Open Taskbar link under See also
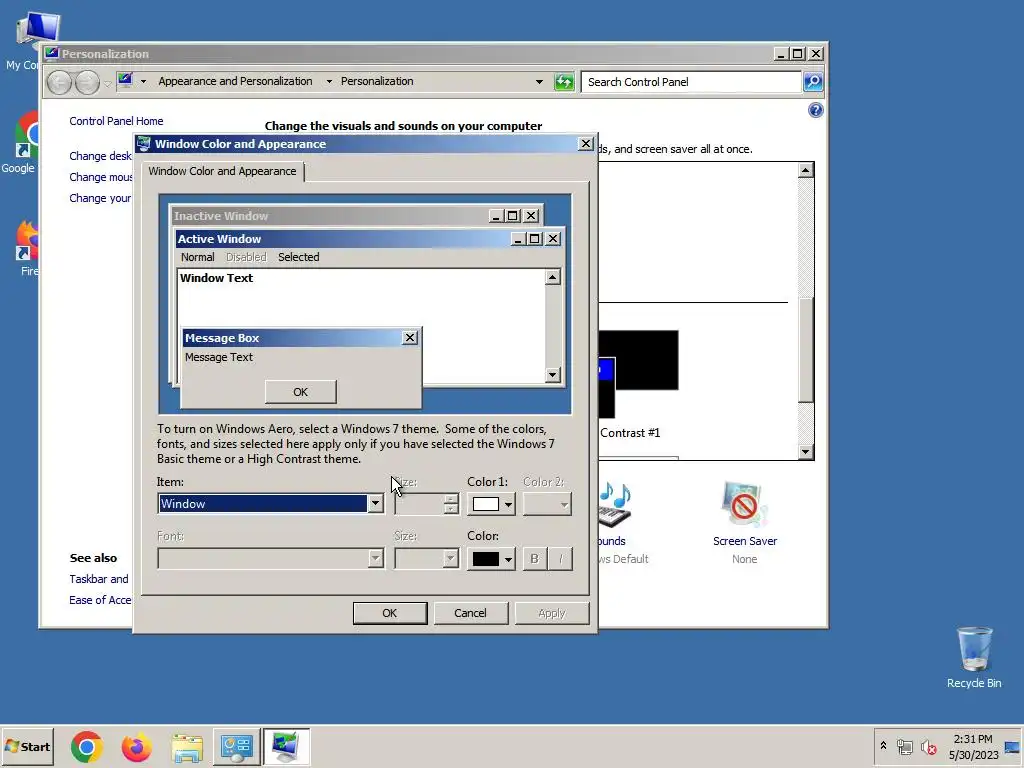The height and width of the screenshot is (768, 1024). (x=99, y=579)
